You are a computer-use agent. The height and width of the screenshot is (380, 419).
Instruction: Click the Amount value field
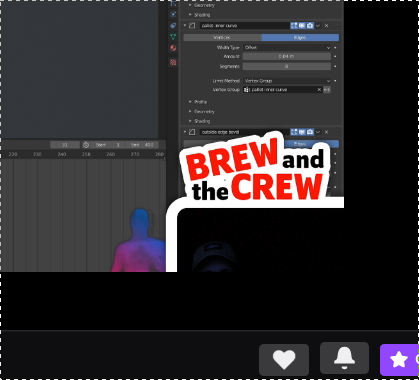287,56
